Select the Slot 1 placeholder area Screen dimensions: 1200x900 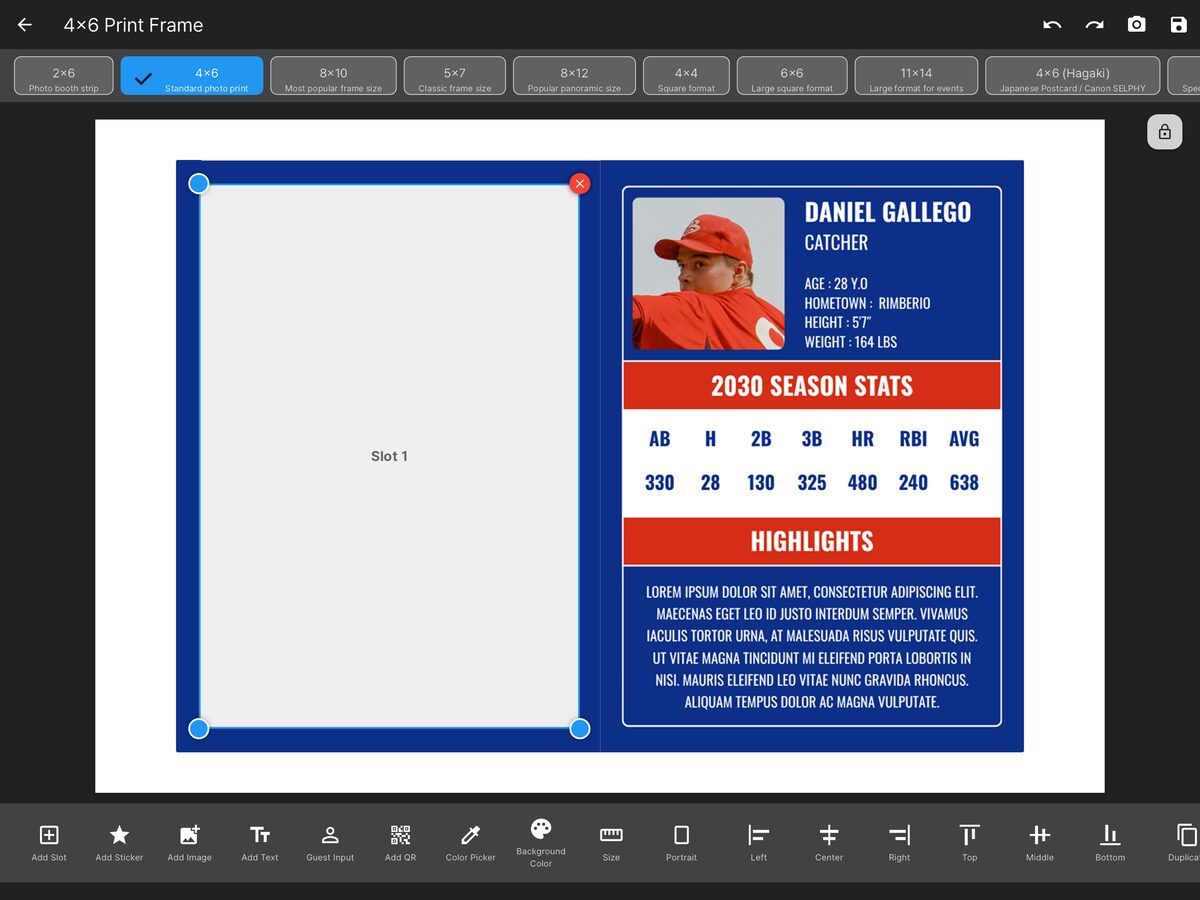pyautogui.click(x=389, y=456)
